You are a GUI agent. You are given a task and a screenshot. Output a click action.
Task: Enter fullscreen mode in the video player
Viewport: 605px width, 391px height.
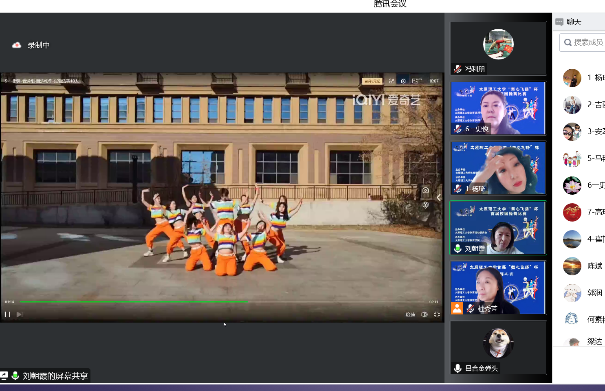pyautogui.click(x=437, y=315)
